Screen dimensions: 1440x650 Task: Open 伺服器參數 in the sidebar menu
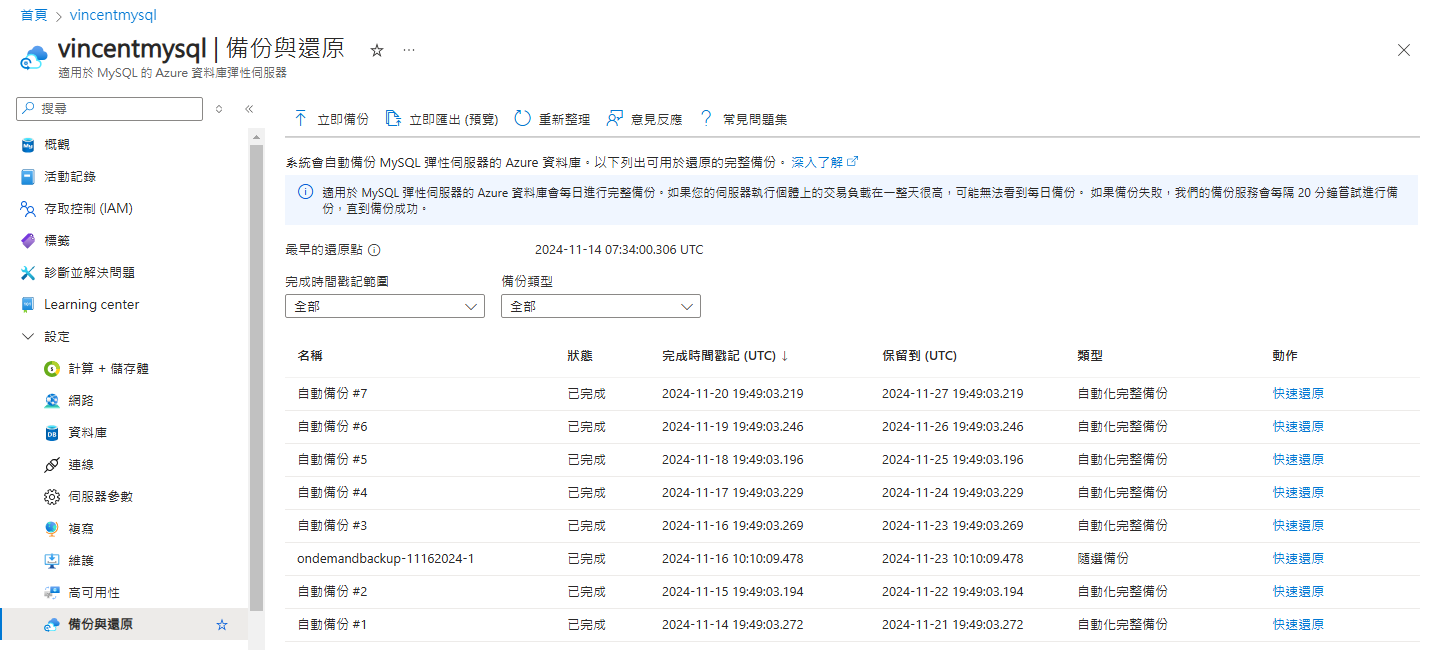pos(101,497)
